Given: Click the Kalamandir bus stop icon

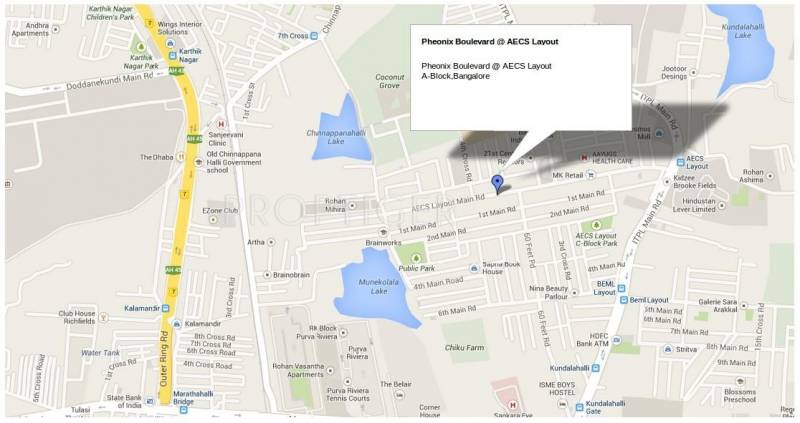Looking at the screenshot, I should point(165,308).
